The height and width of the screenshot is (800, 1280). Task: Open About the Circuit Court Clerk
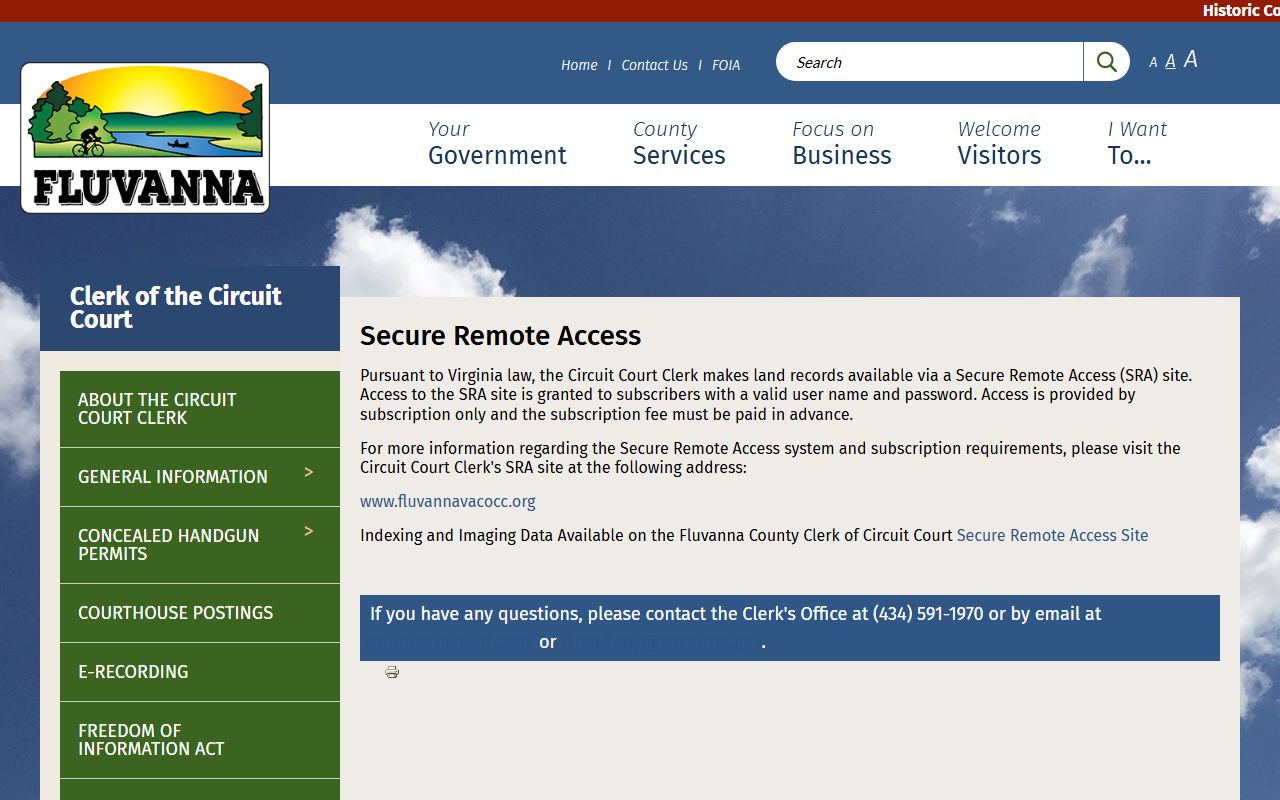[x=200, y=409]
